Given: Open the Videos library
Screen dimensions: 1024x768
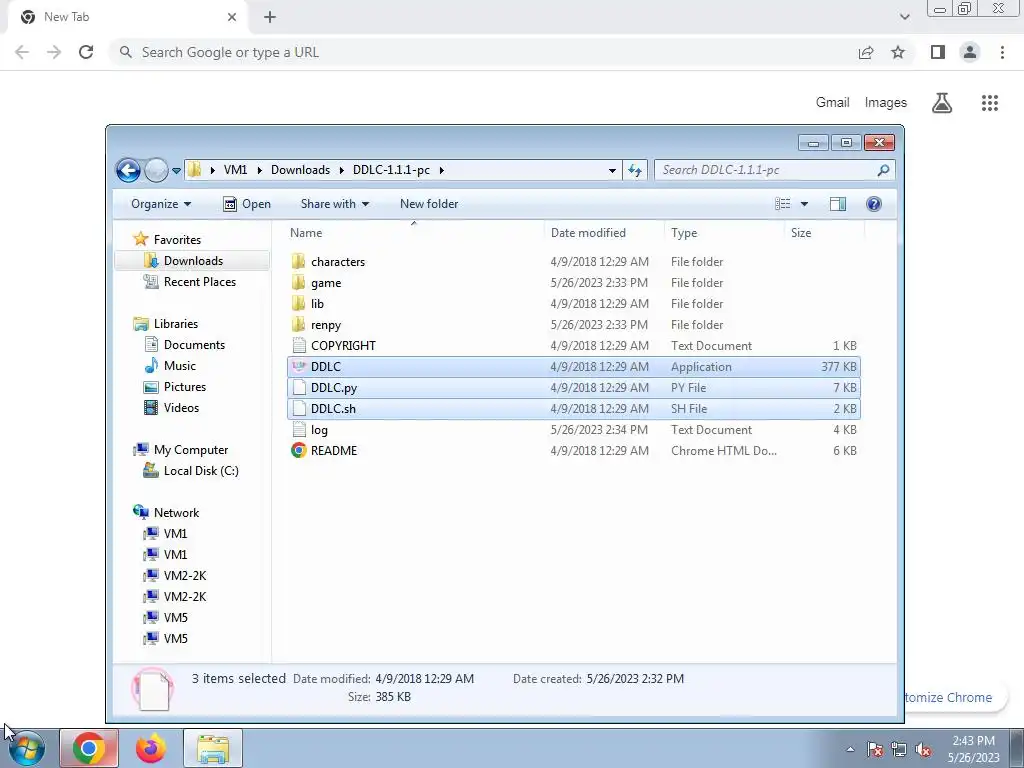Looking at the screenshot, I should point(181,407).
